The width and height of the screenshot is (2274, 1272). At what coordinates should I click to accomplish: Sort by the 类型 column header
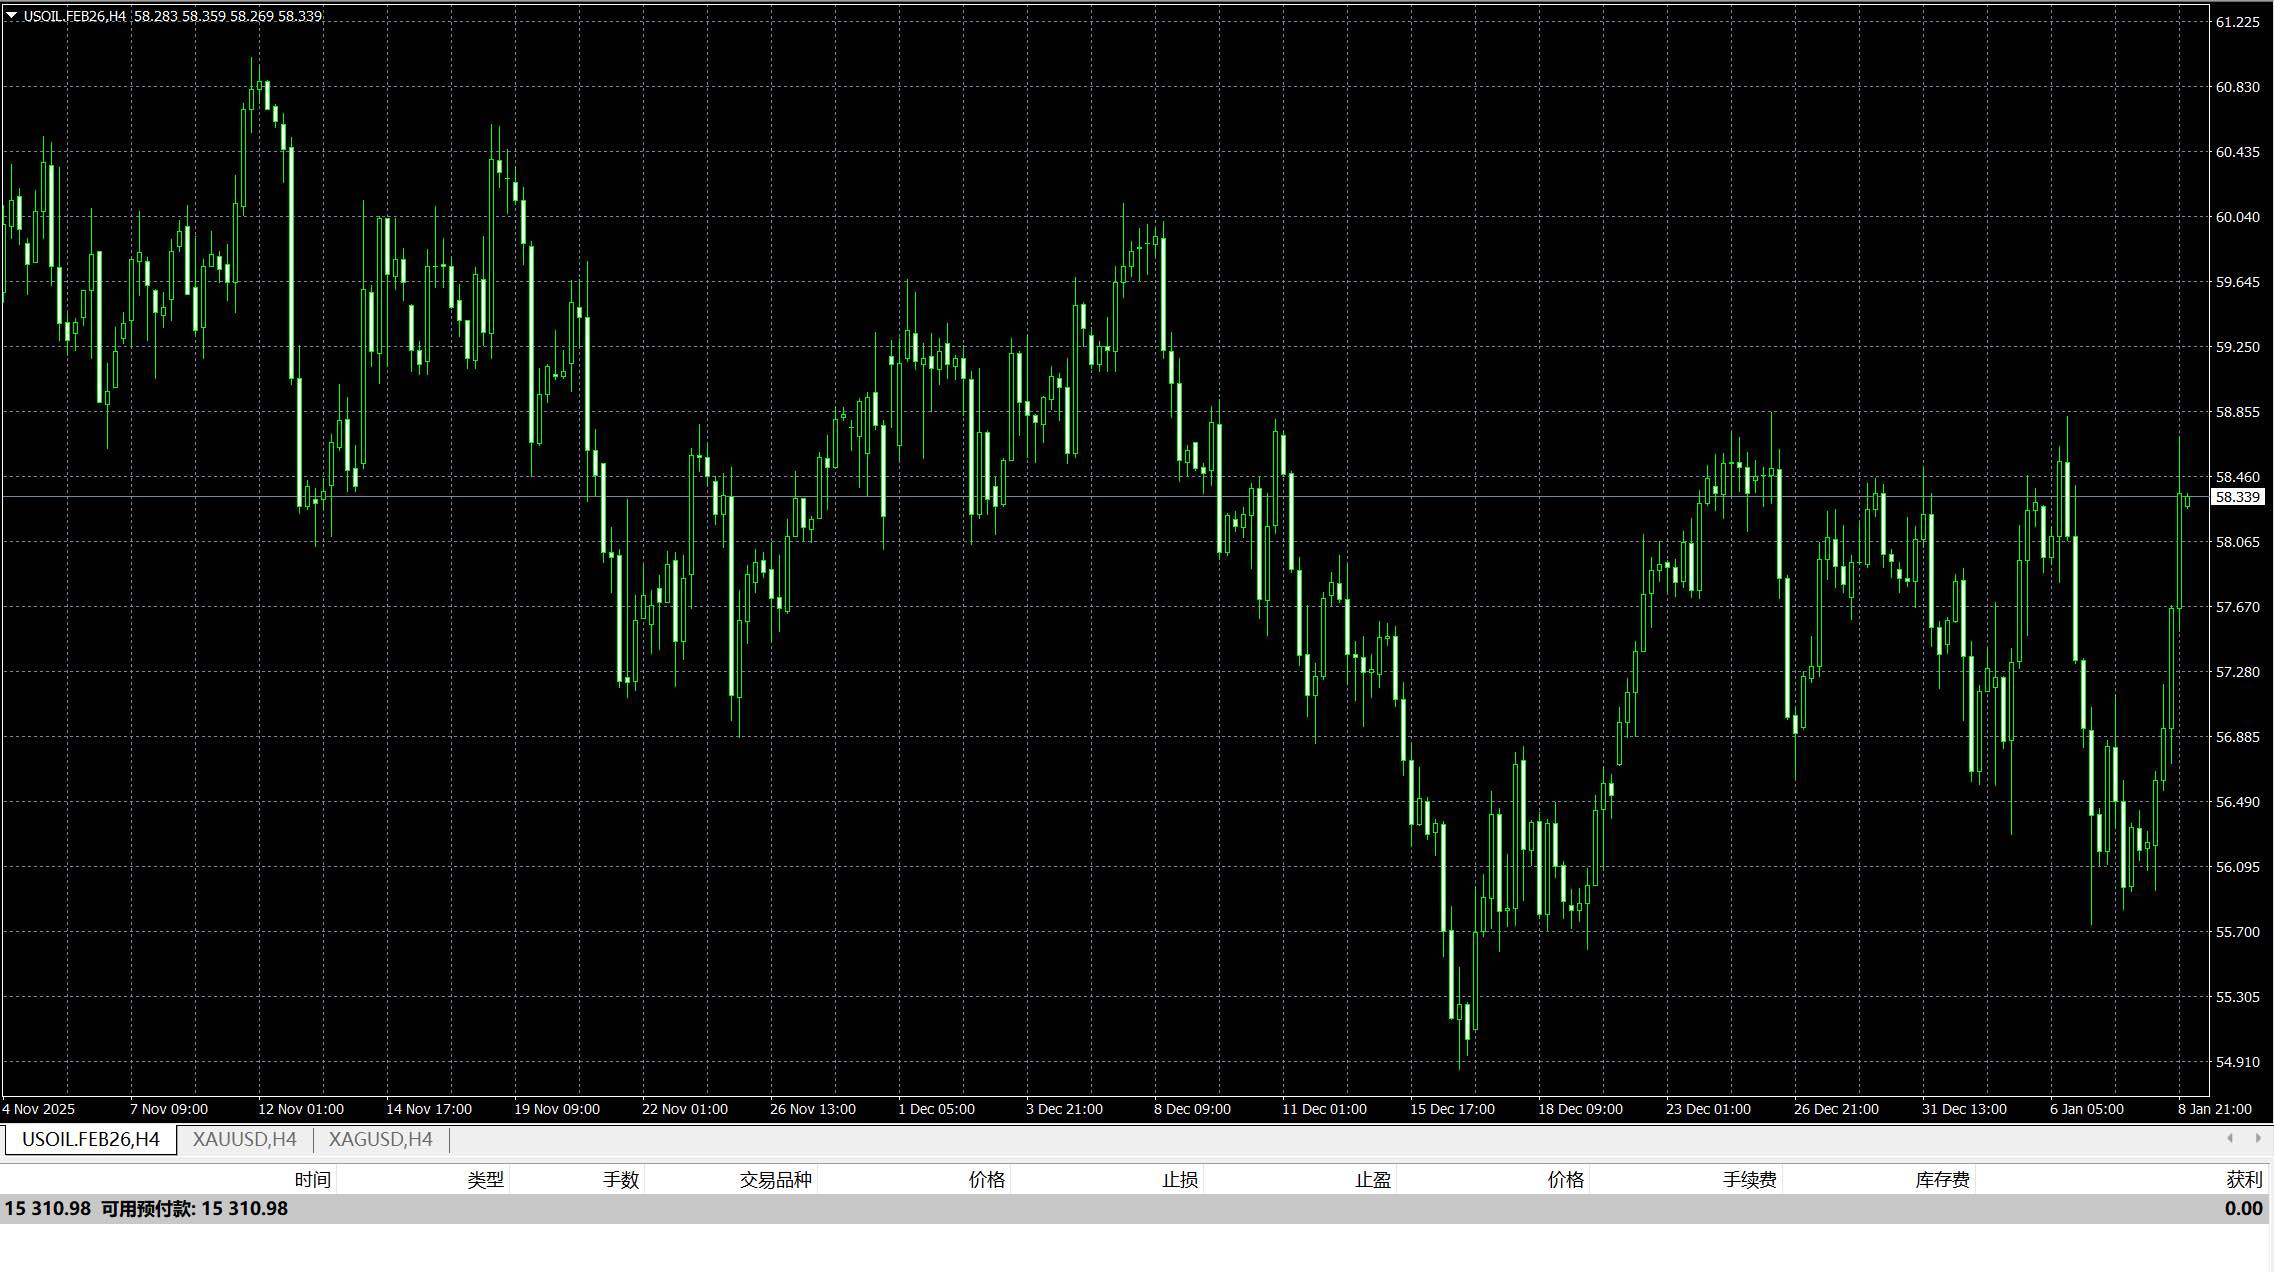(485, 1180)
